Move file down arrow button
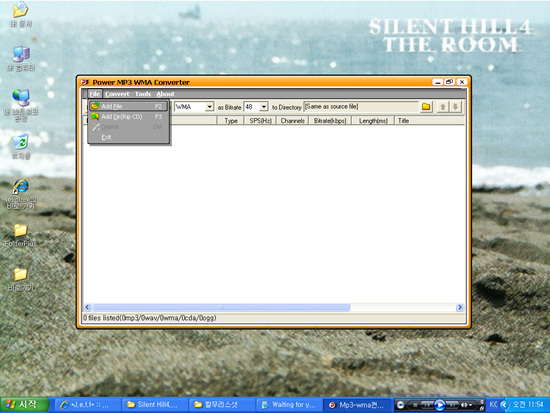 coord(455,107)
